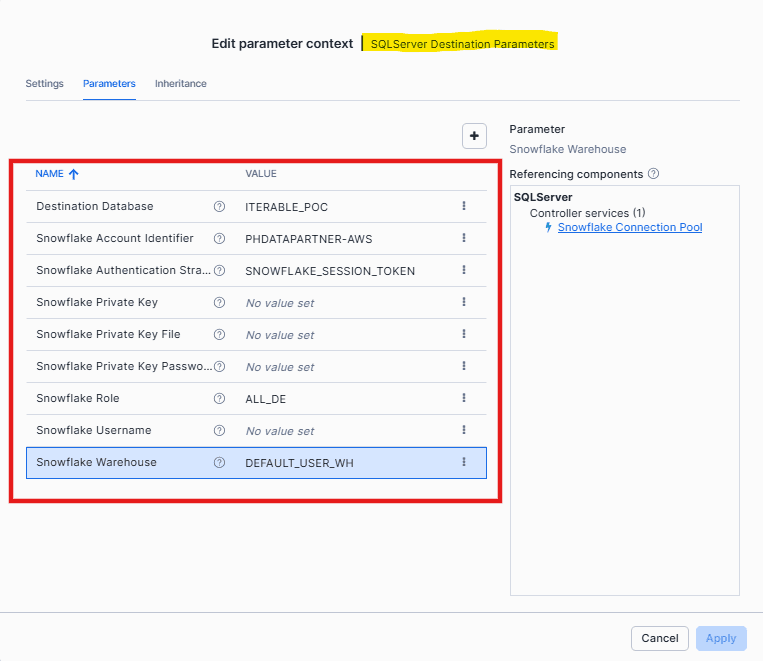Open the Inheritance tab
The image size is (763, 661).
click(181, 84)
